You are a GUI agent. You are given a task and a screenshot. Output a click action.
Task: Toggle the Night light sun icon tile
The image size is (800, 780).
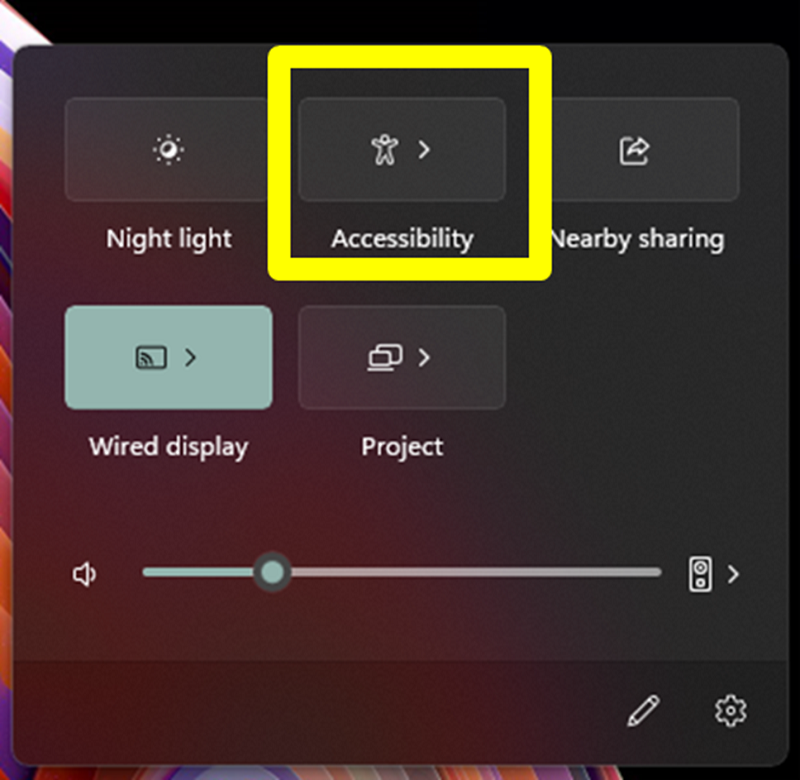pyautogui.click(x=168, y=149)
